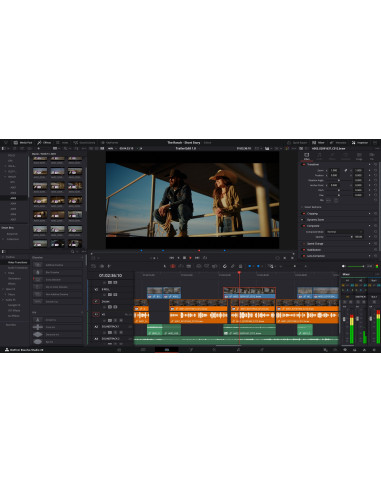Select the red-outlined clip on the B-ROLL track
The width and height of the screenshot is (381, 492).
click(249, 293)
